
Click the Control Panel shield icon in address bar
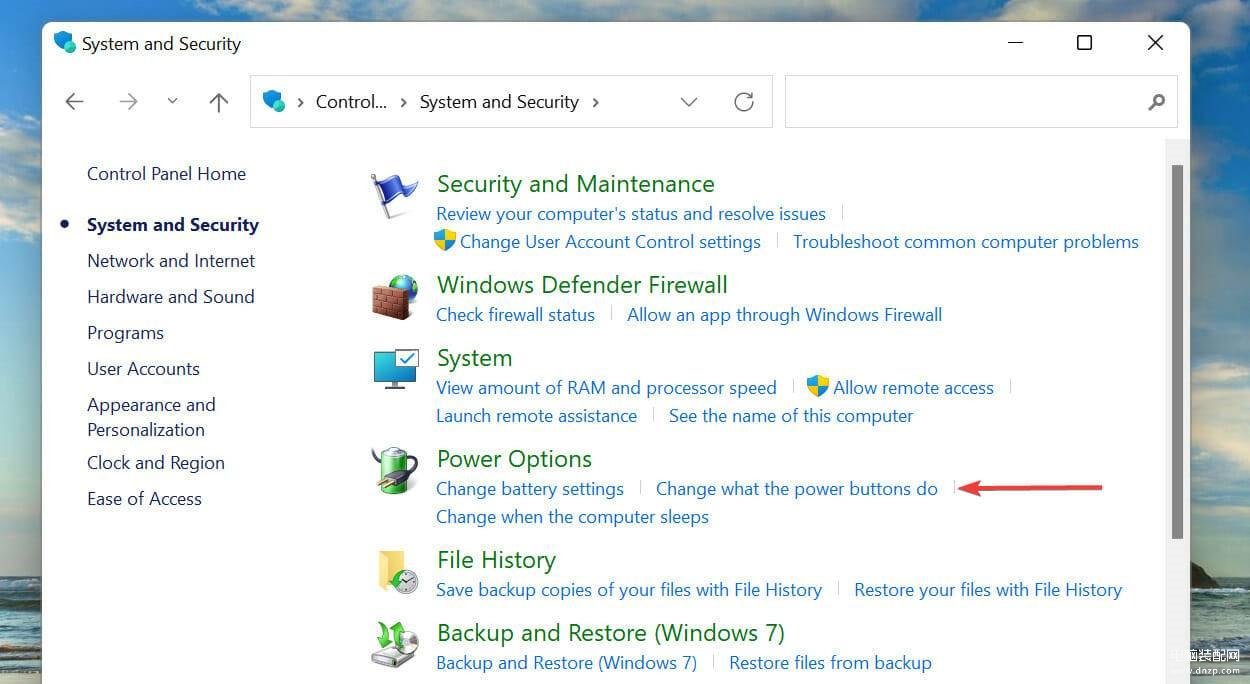point(273,101)
